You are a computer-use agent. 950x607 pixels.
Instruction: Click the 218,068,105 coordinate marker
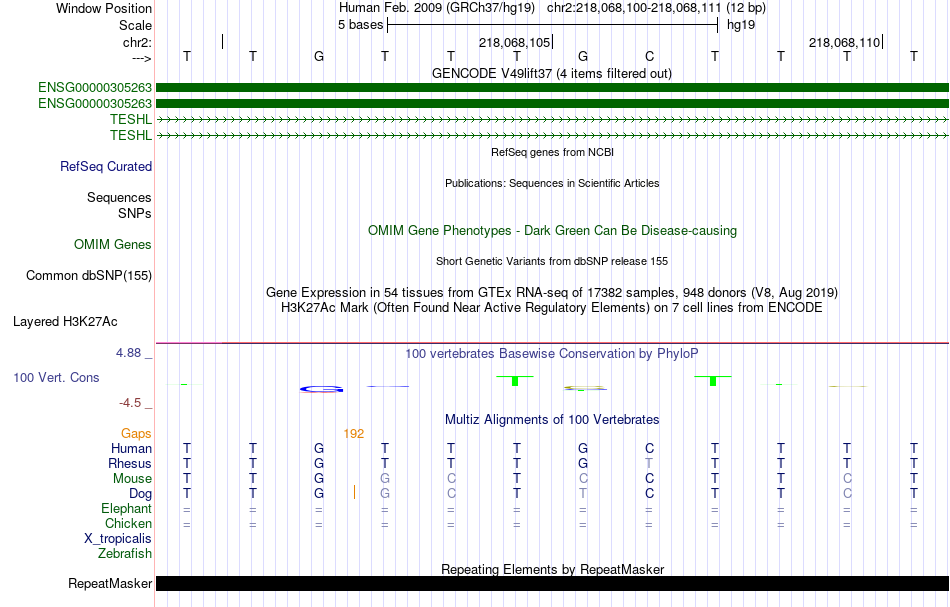(514, 42)
